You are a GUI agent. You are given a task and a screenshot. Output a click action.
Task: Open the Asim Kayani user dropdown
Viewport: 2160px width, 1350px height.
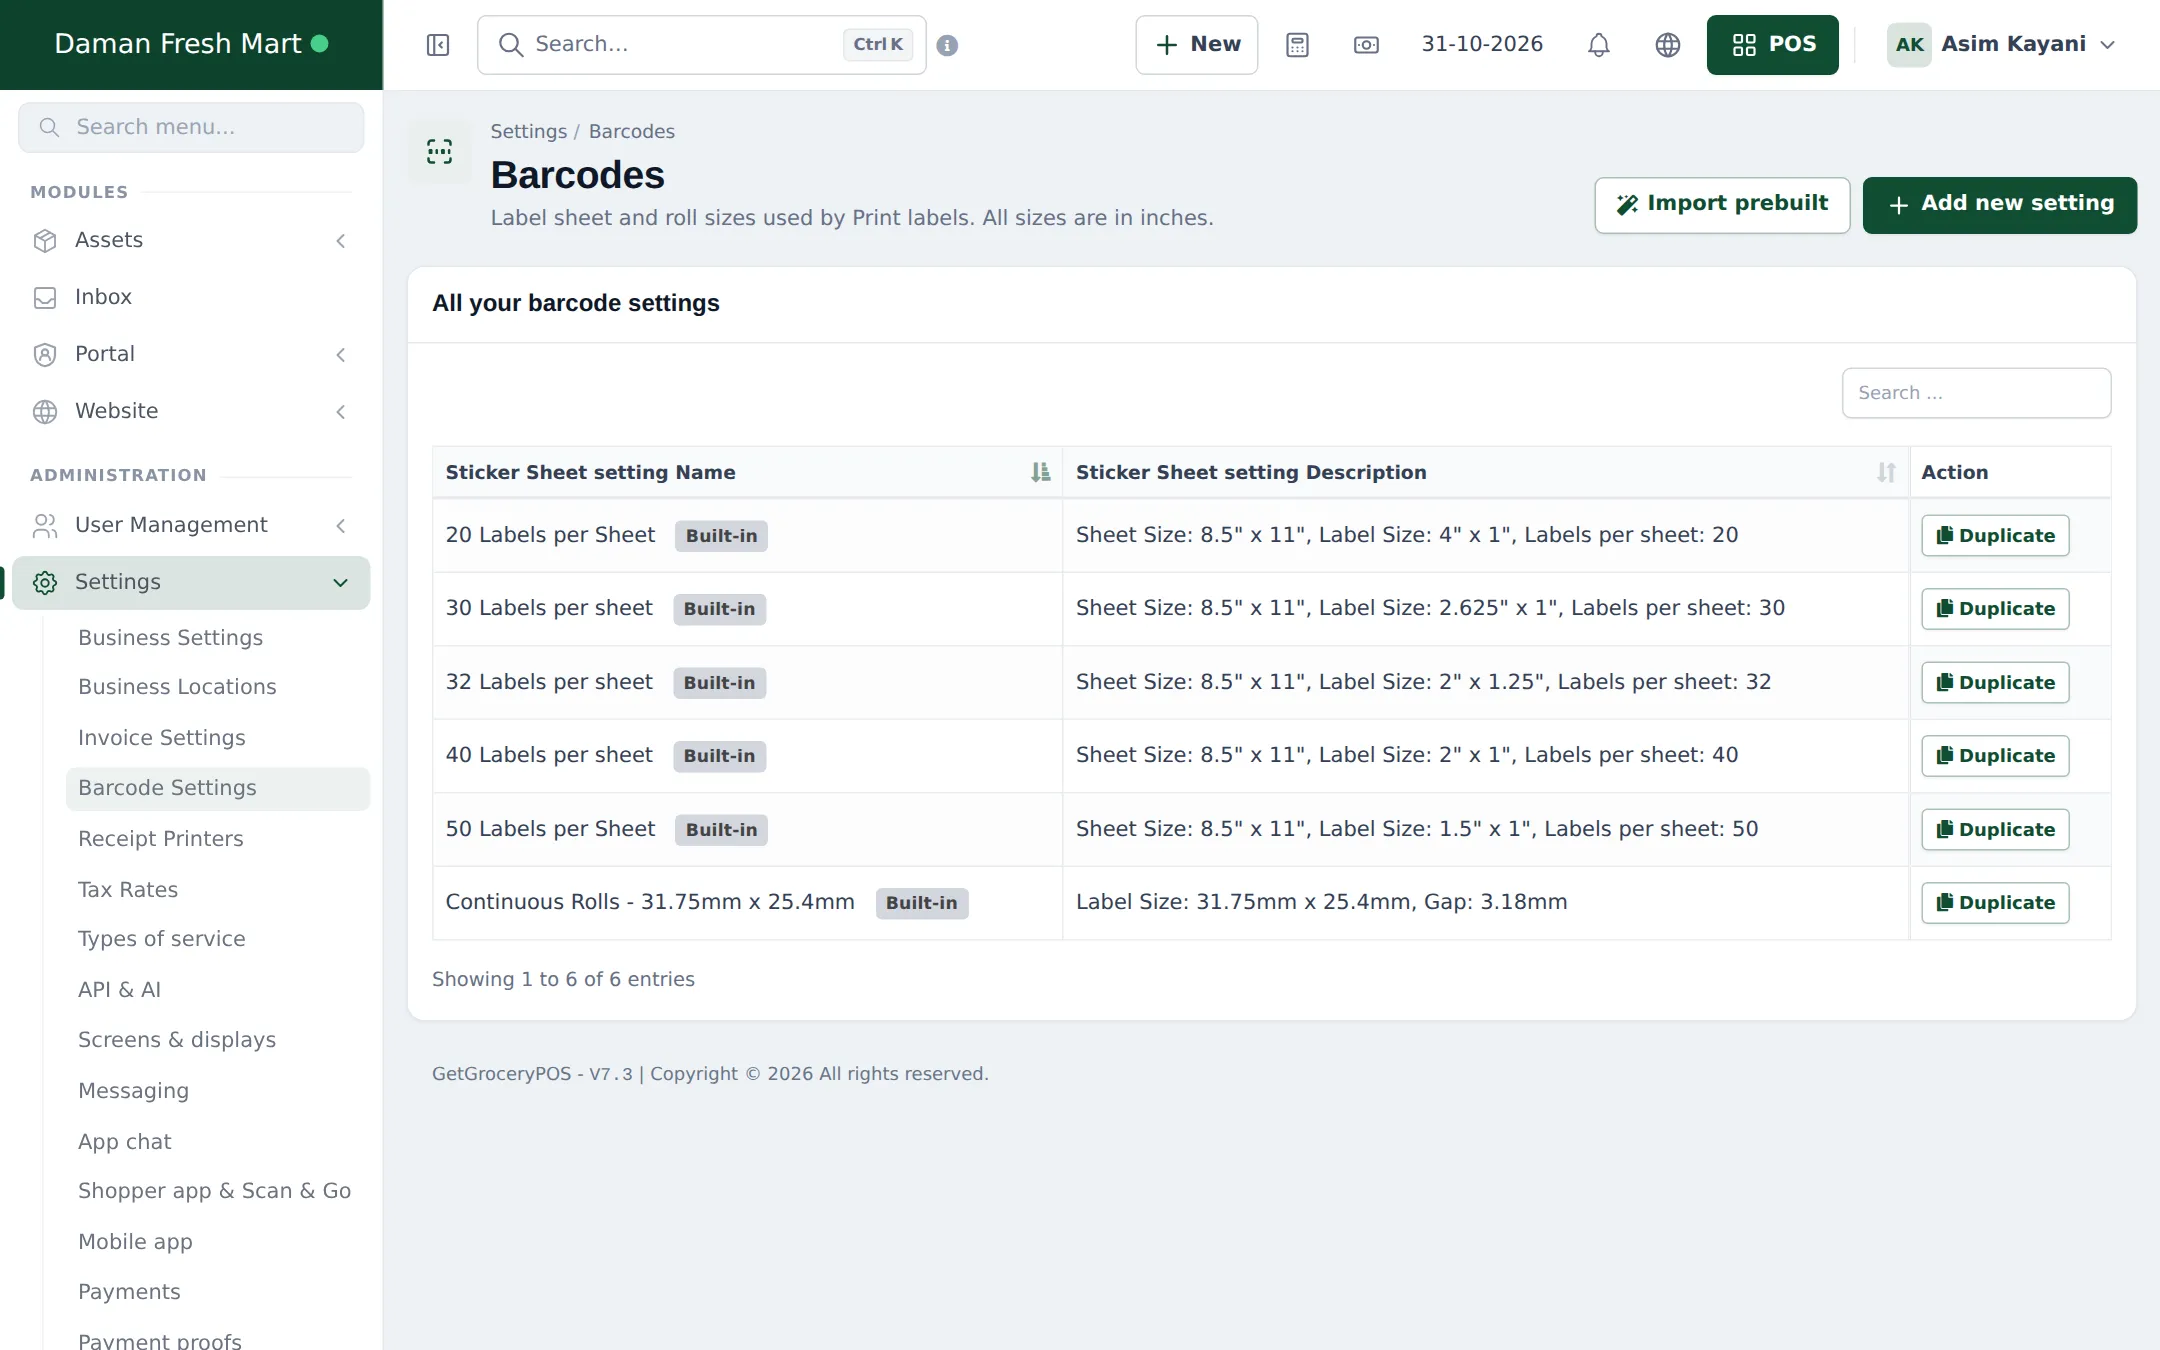tap(2001, 45)
